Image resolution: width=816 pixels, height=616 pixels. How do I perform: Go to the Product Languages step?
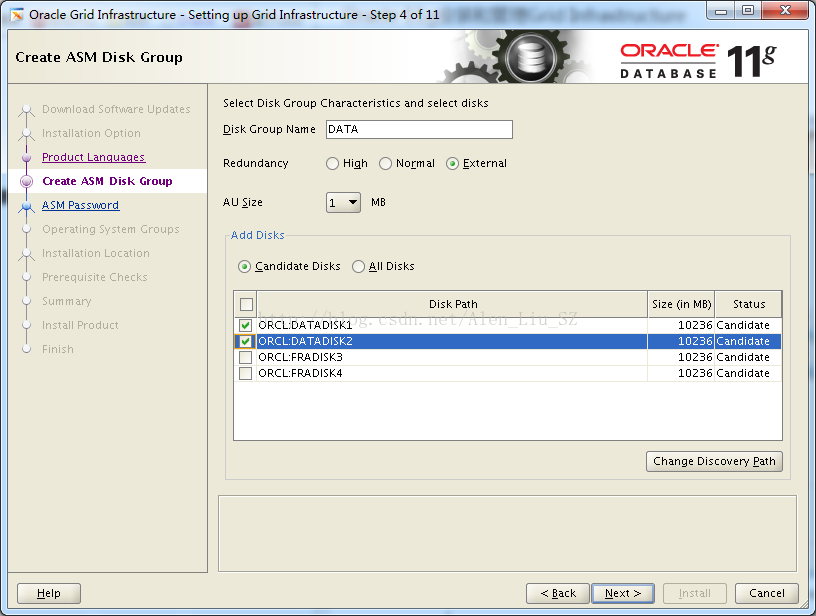(94, 157)
